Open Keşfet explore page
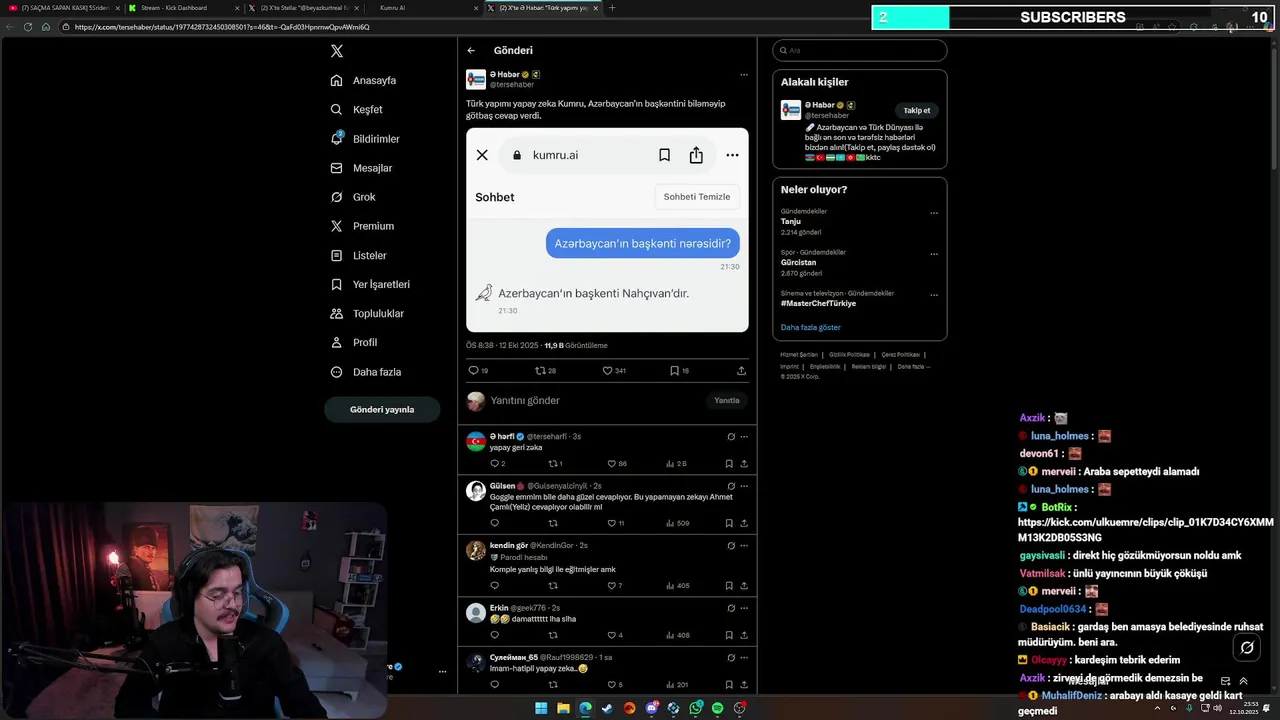This screenshot has height=720, width=1280. [x=357, y=109]
